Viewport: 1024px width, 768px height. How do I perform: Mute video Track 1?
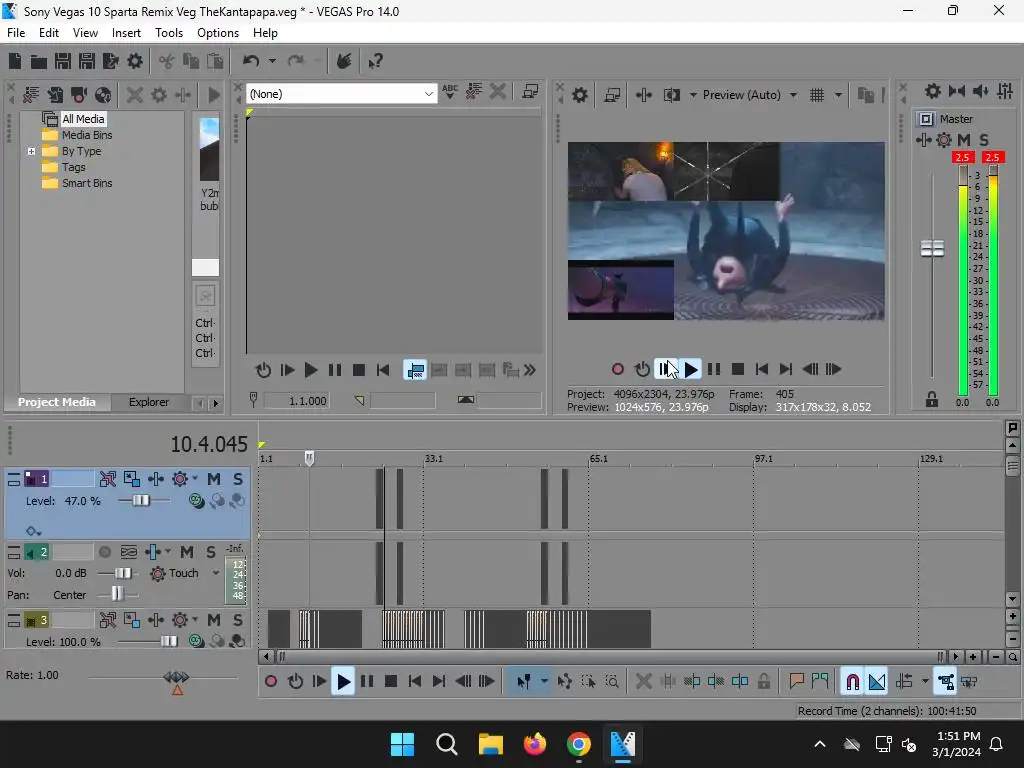pos(214,479)
